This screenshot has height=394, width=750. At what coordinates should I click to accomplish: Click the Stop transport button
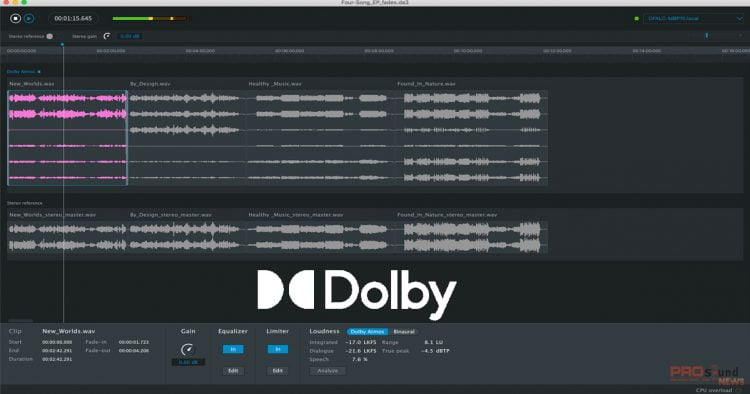15,19
